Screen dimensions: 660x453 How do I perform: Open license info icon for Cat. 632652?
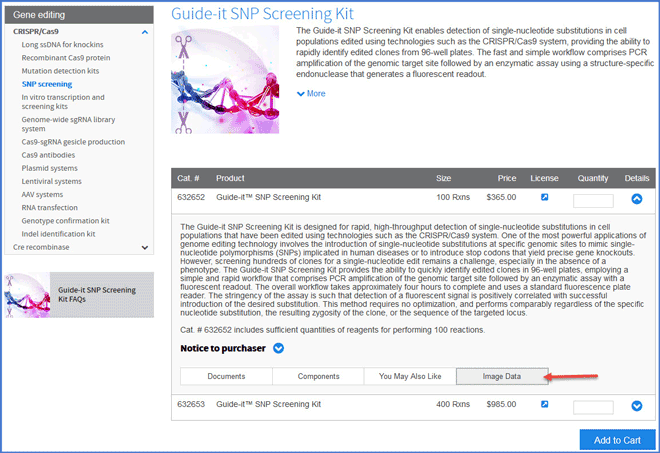[x=544, y=197]
